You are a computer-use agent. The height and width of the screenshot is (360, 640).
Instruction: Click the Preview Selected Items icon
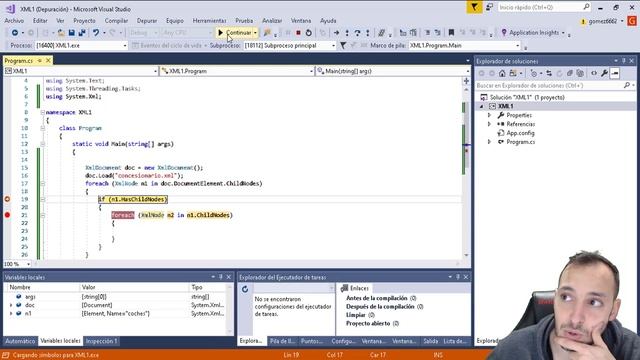(x=615, y=73)
